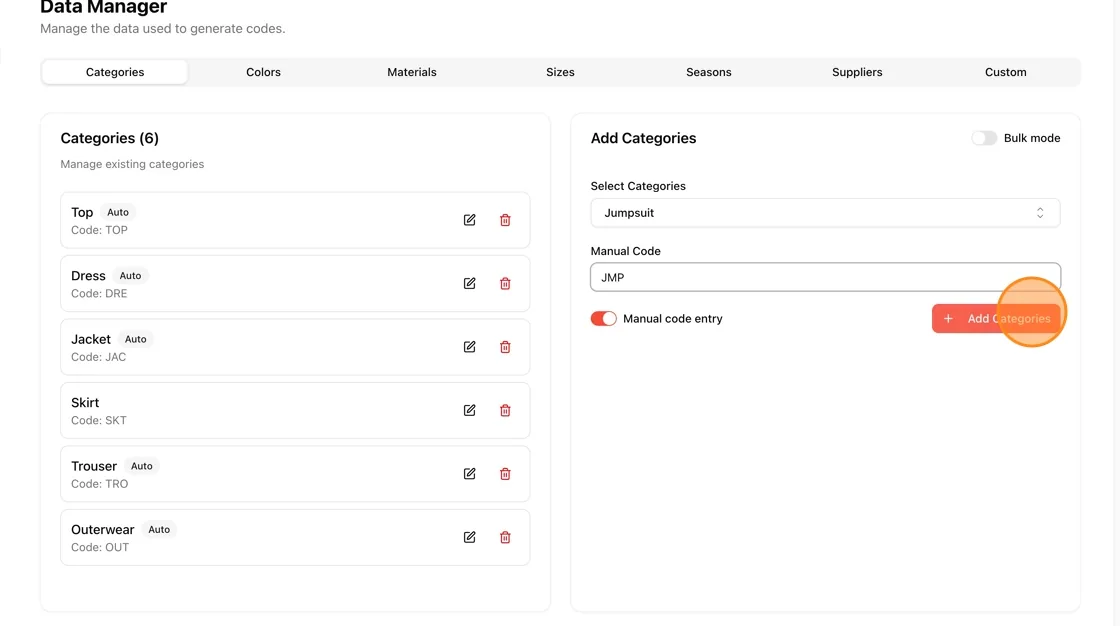Edit the Top category
1120x626 pixels.
tap(469, 220)
